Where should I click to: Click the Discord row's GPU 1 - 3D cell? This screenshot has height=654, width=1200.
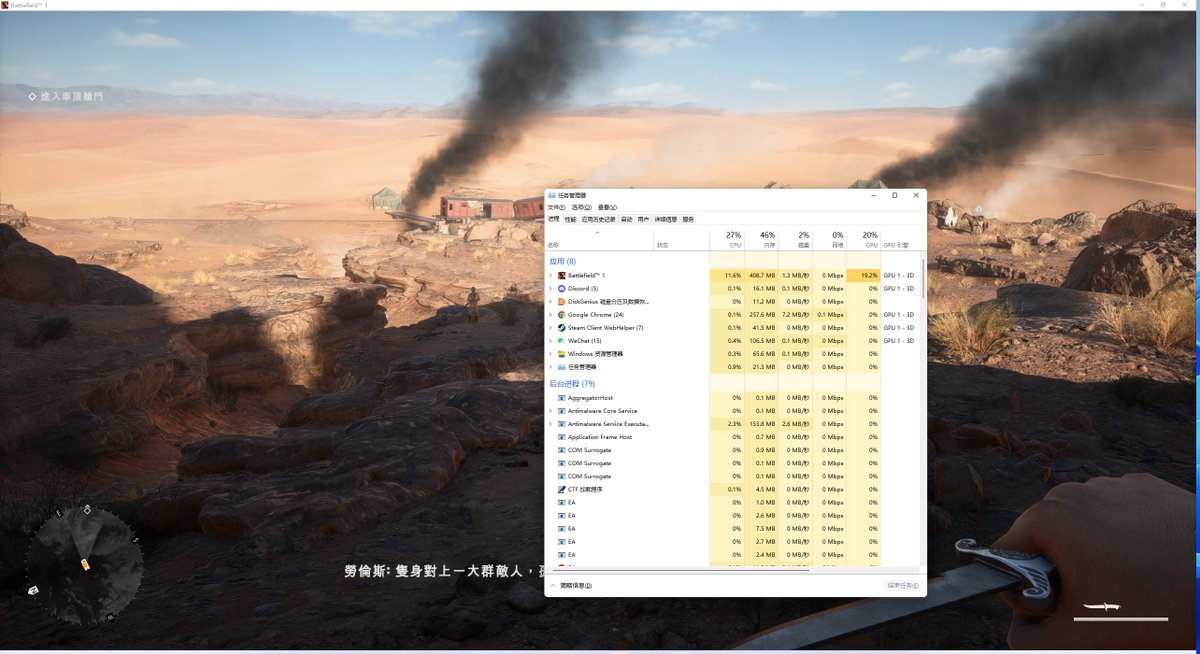898,288
